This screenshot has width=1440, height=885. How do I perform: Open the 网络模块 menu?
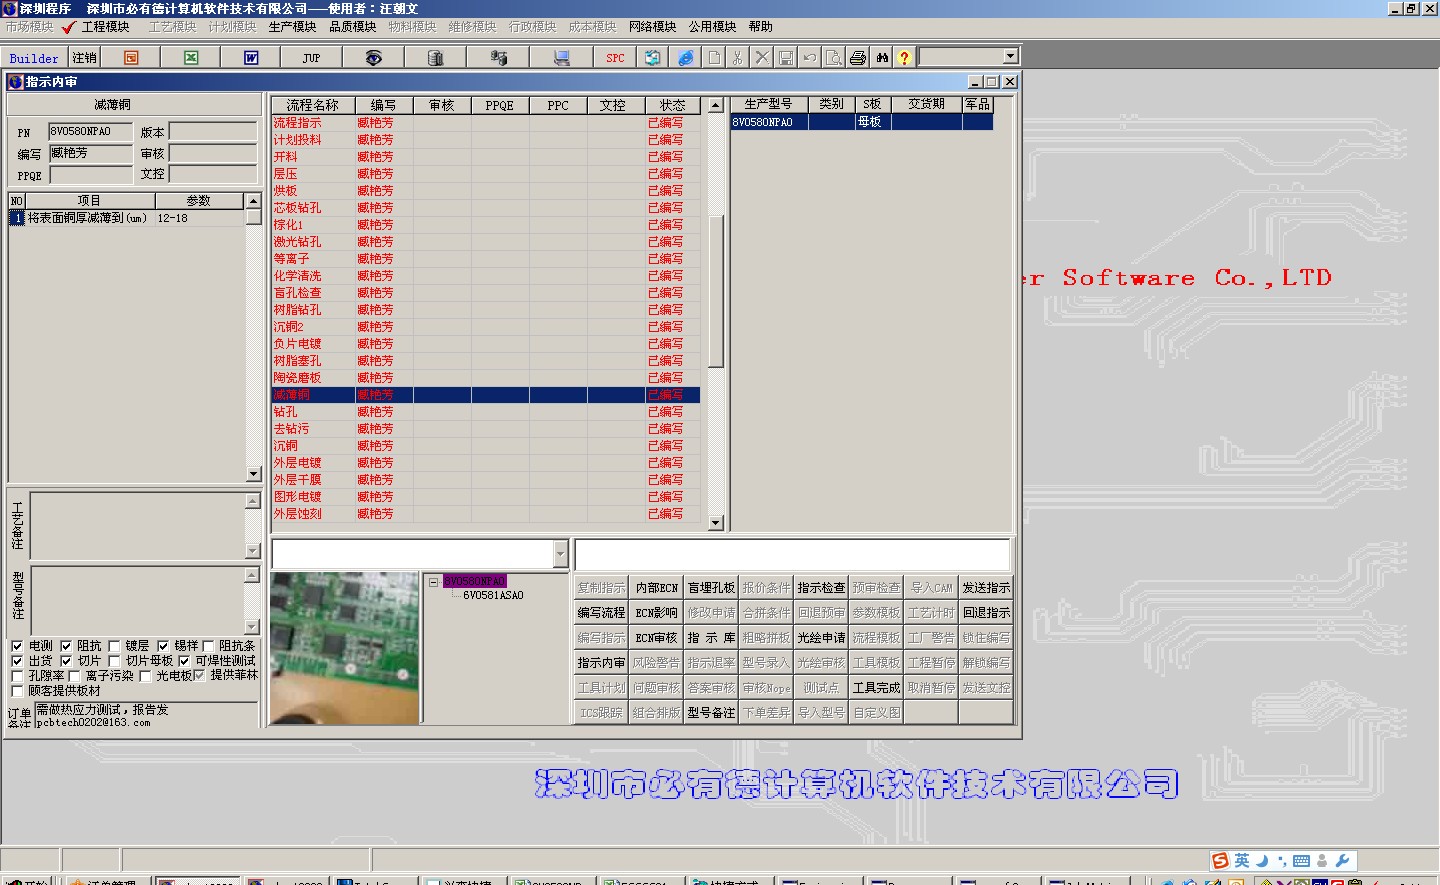[x=652, y=27]
